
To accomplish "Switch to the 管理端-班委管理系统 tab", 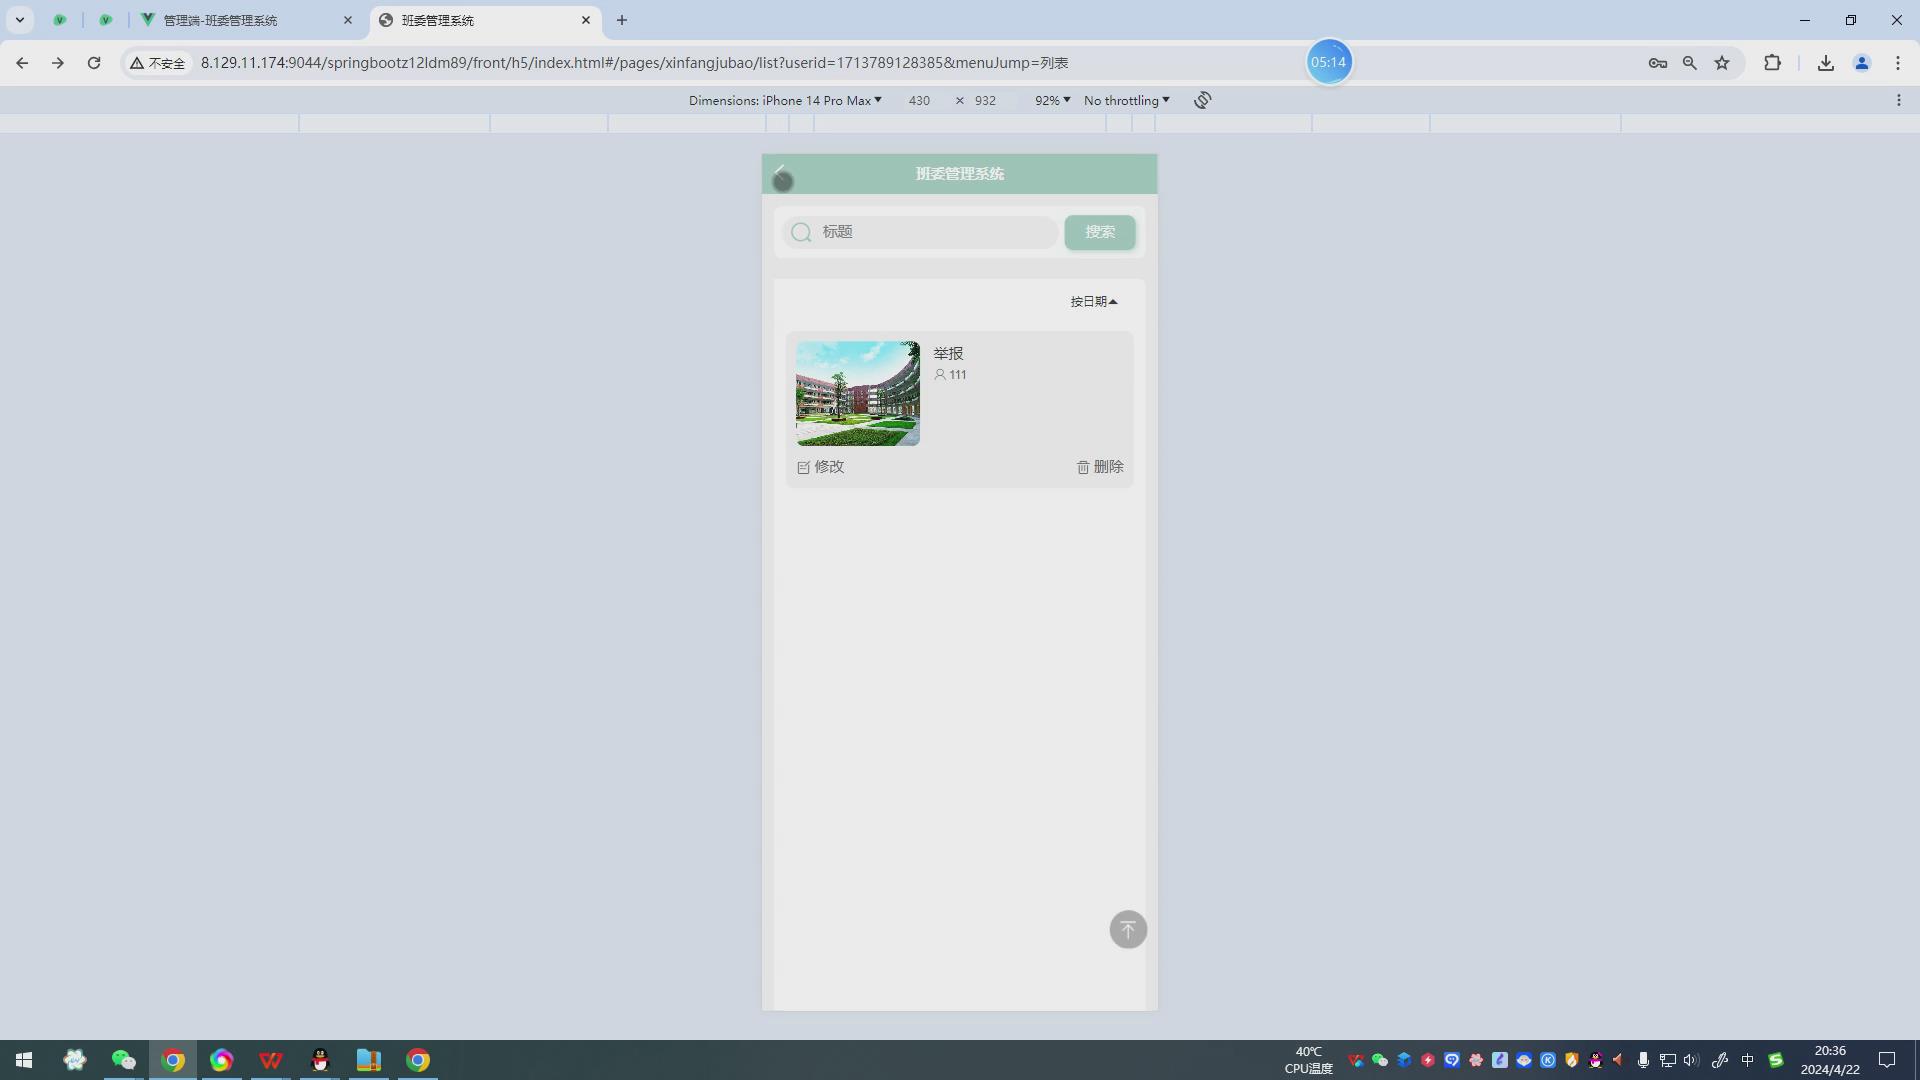I will click(x=240, y=20).
